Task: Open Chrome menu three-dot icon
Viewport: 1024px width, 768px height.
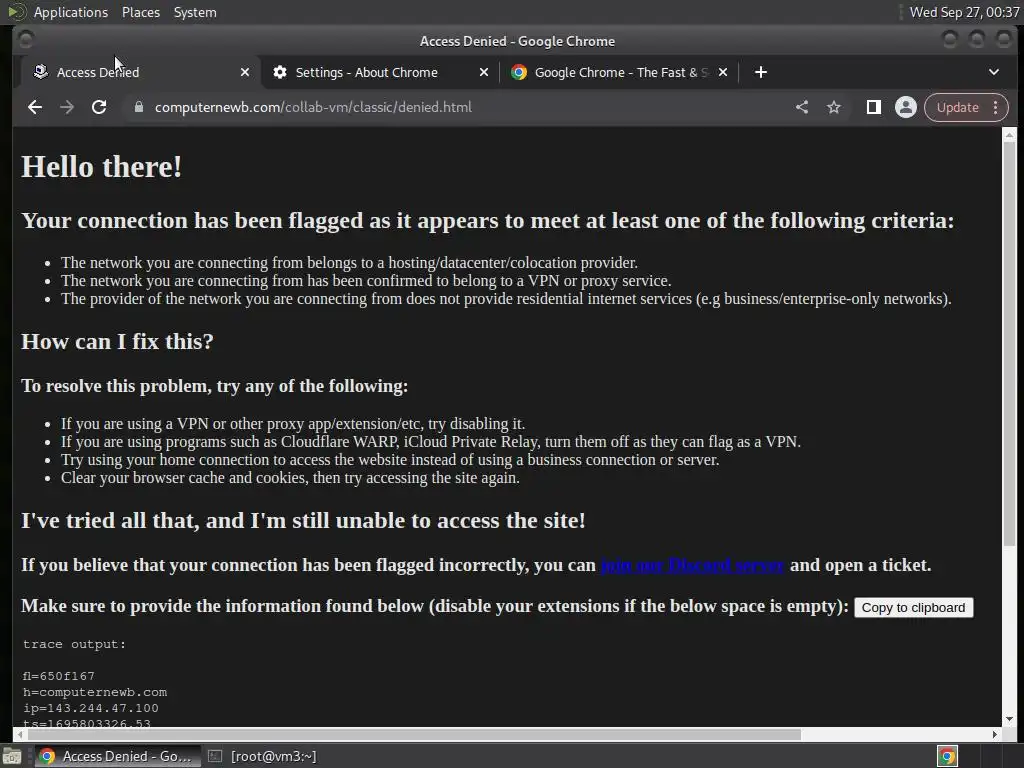Action: [x=995, y=107]
